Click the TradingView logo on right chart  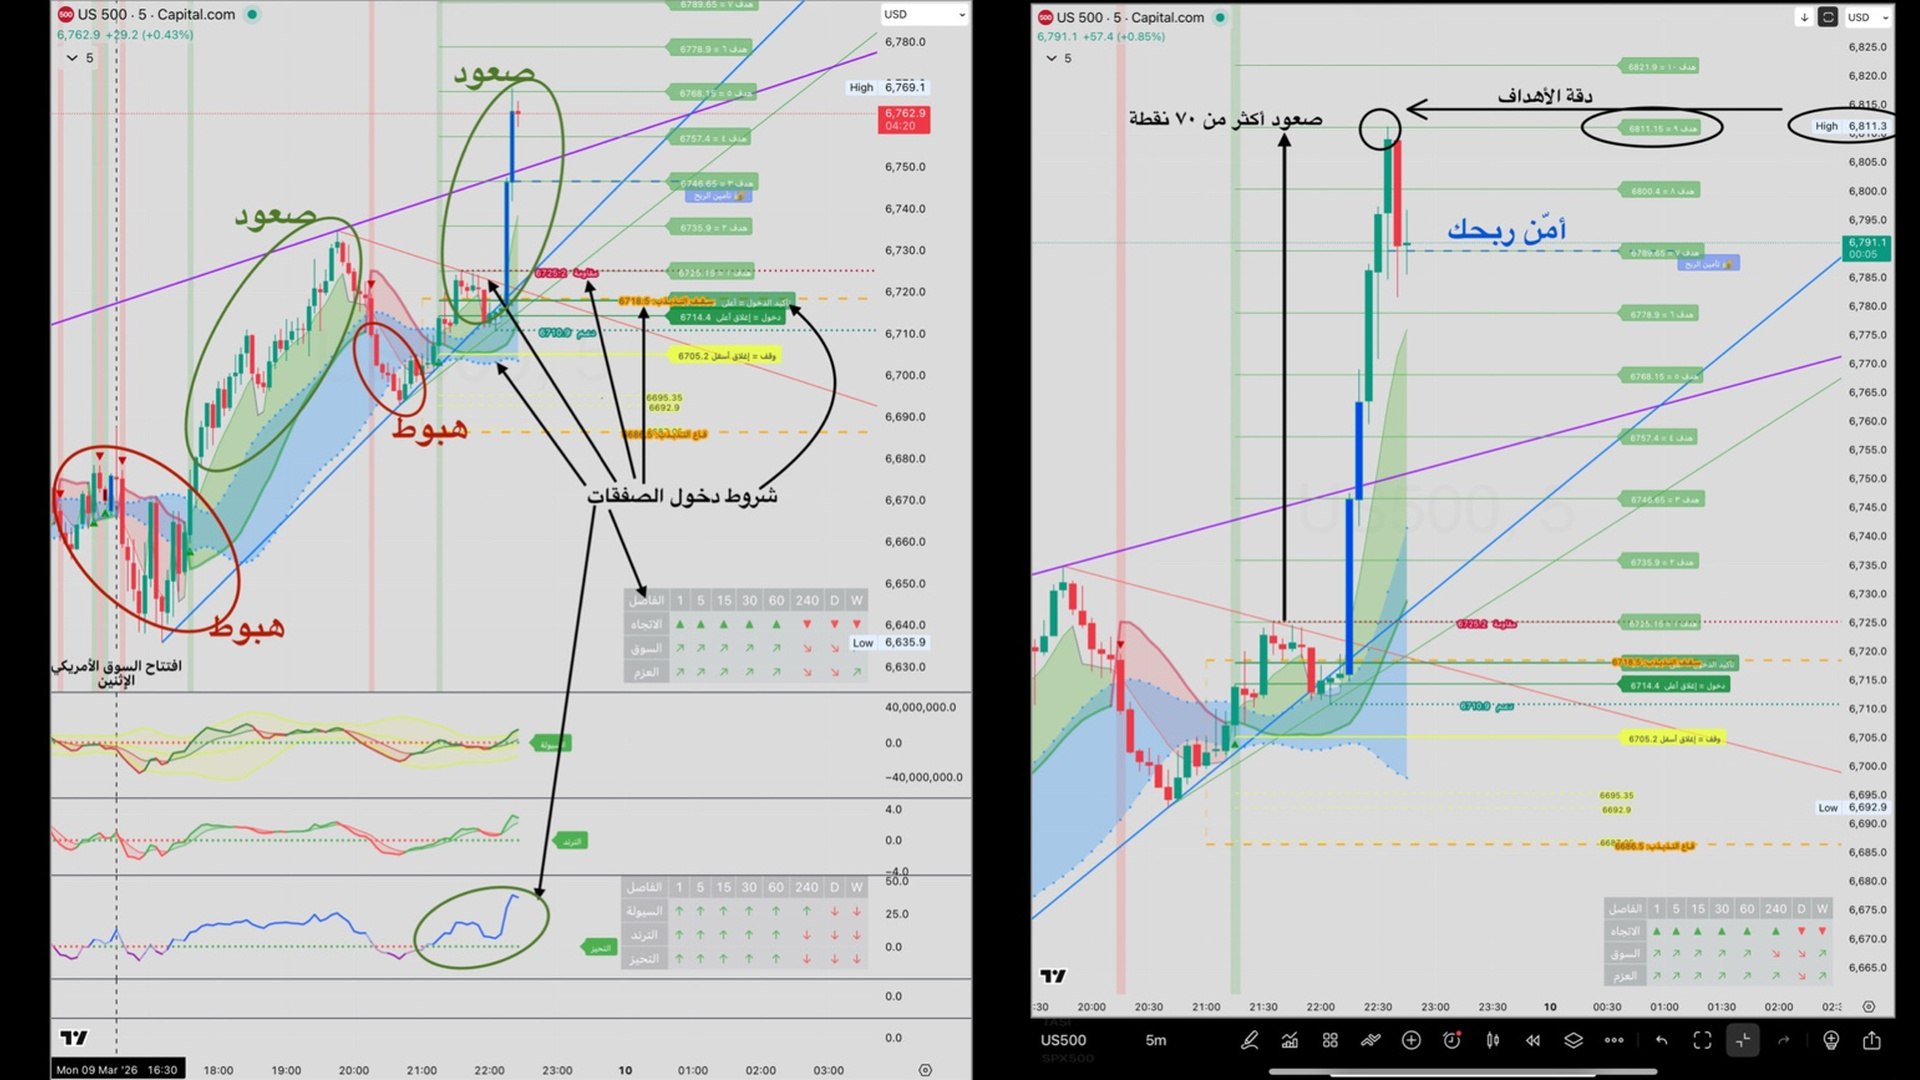click(x=1053, y=976)
